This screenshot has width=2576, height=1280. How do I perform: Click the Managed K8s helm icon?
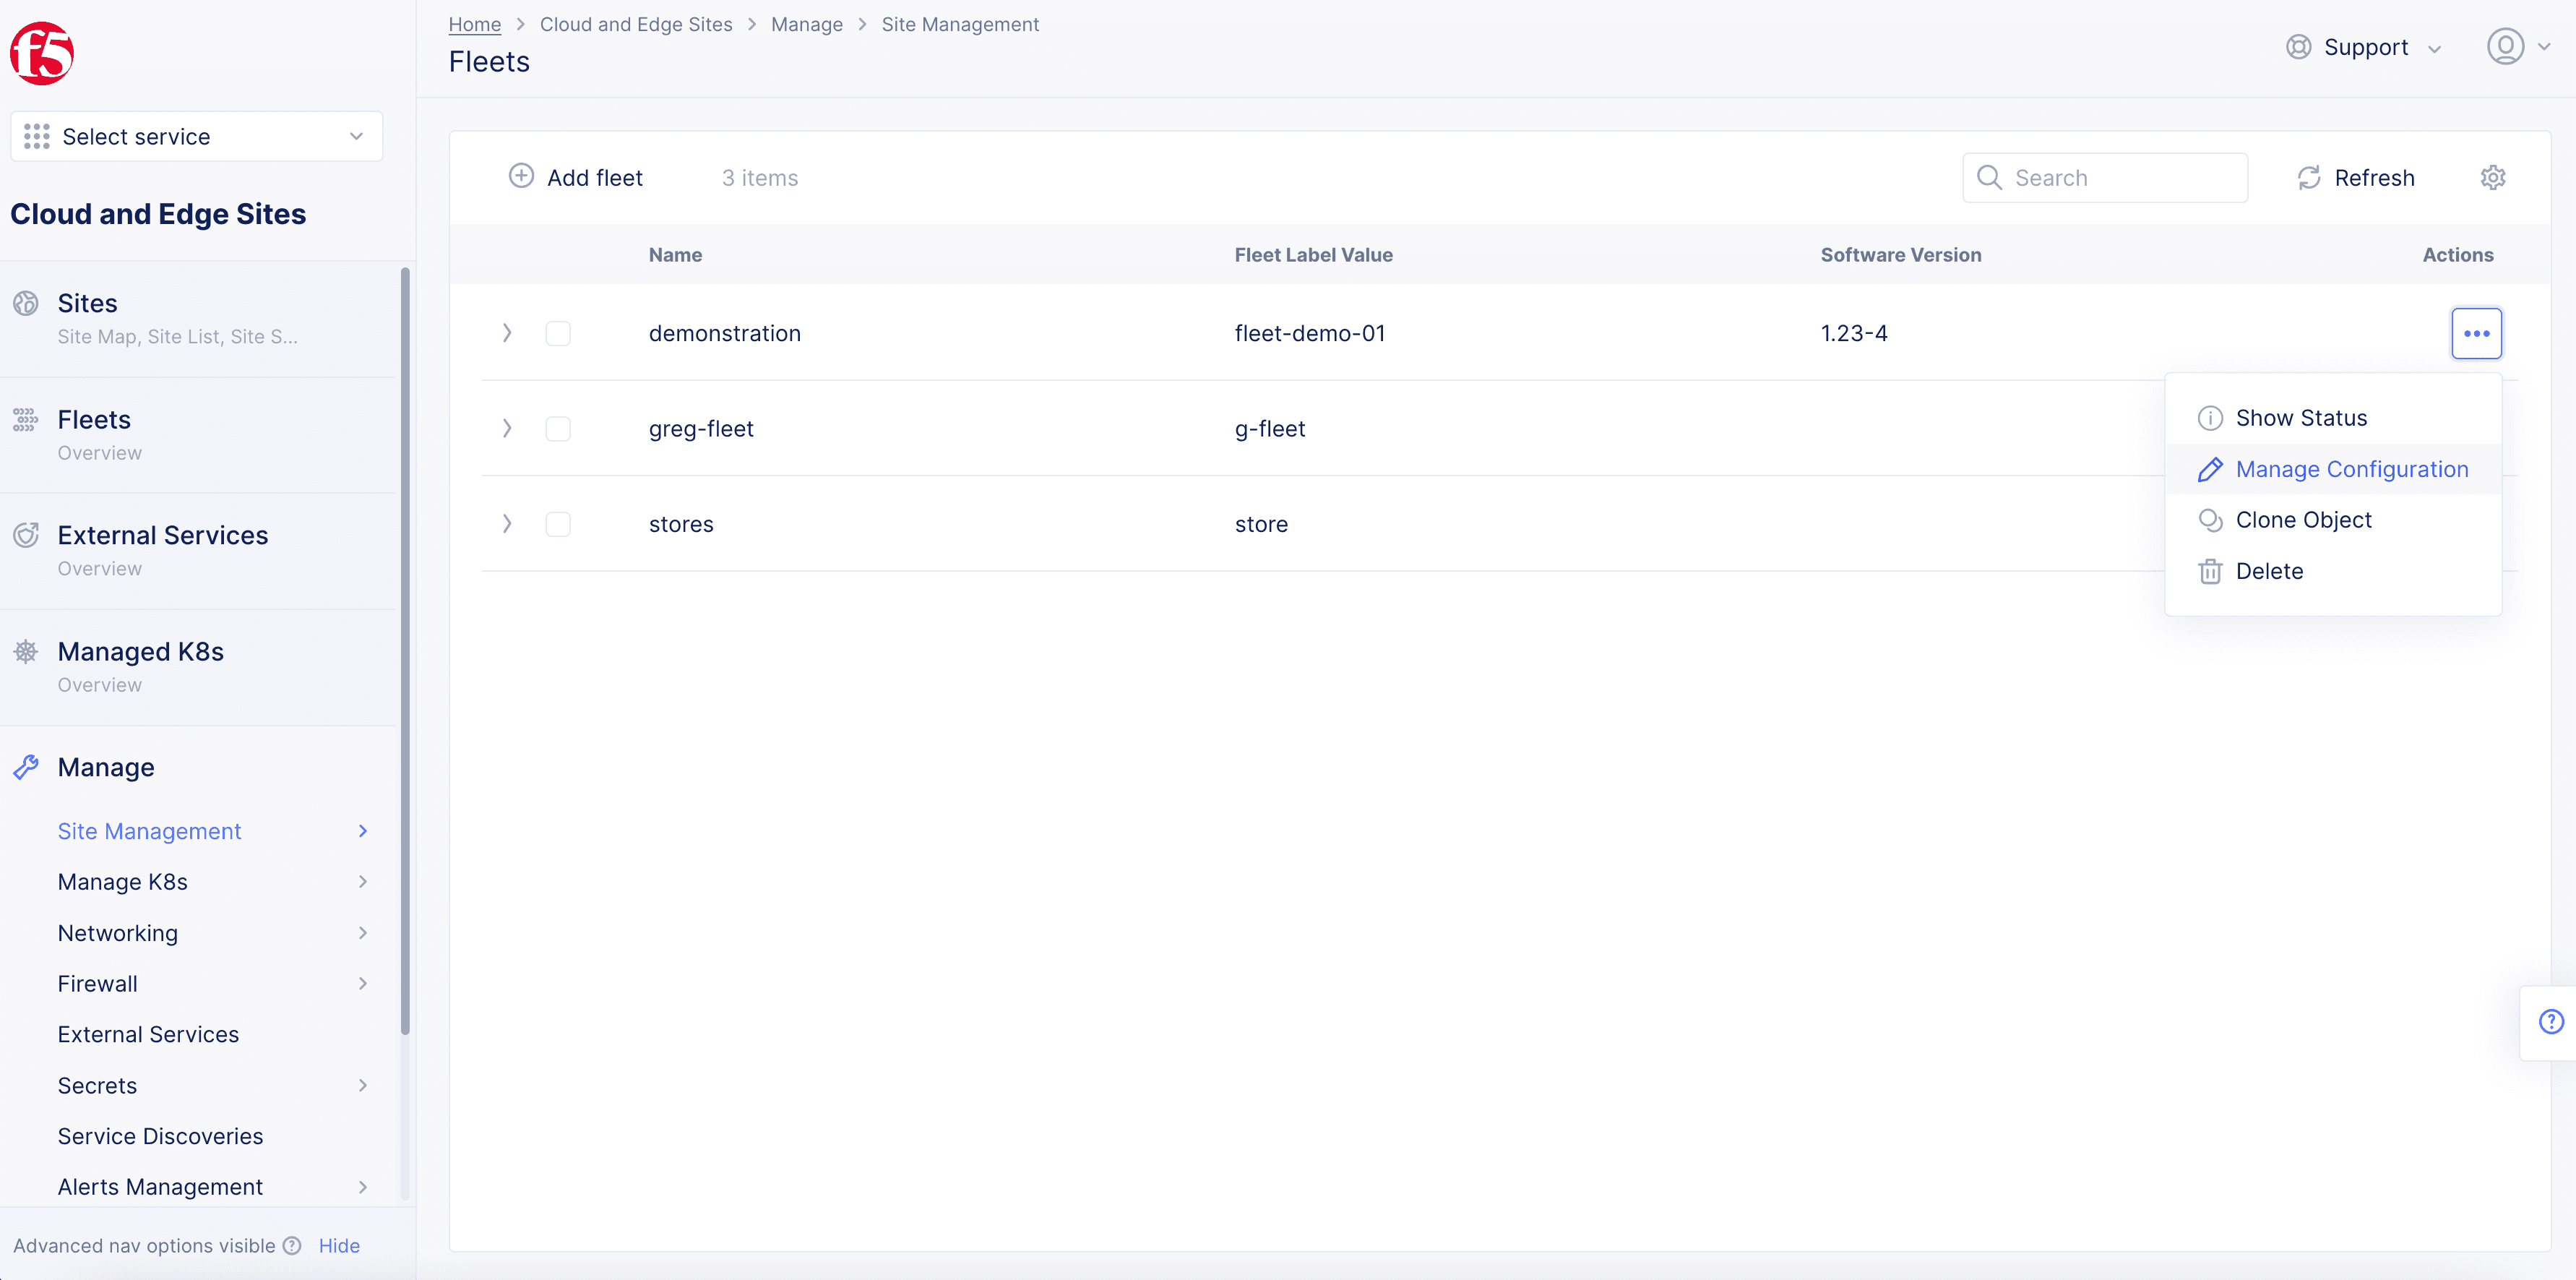coord(26,652)
